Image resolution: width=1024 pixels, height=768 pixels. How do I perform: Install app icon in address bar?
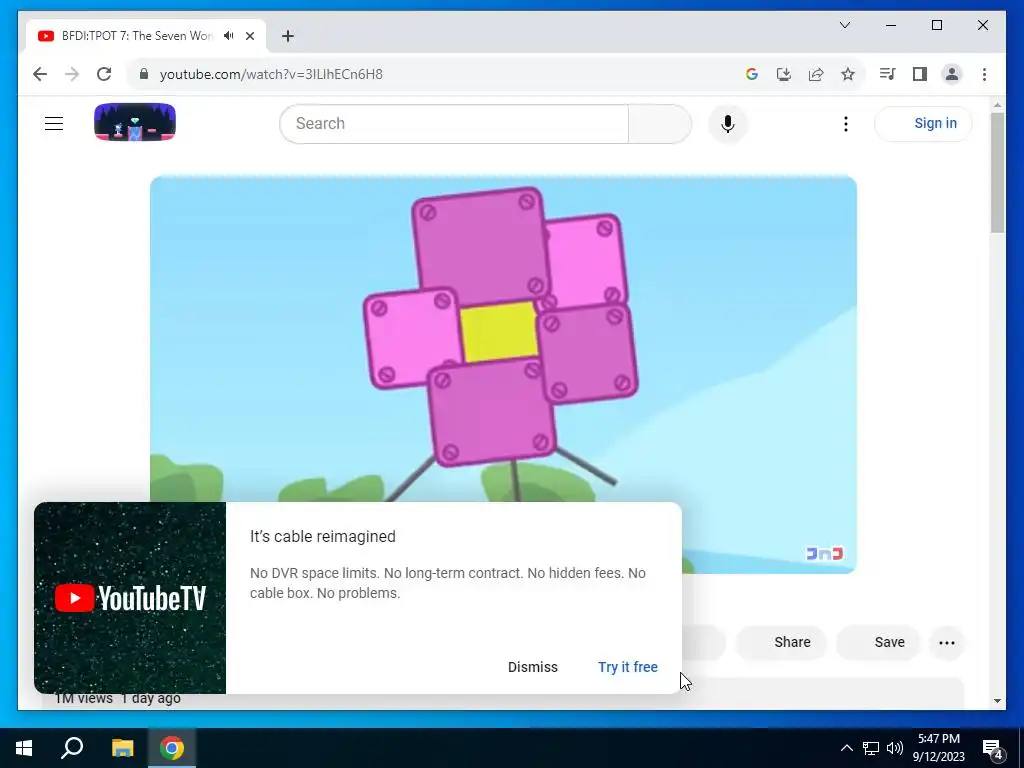784,74
